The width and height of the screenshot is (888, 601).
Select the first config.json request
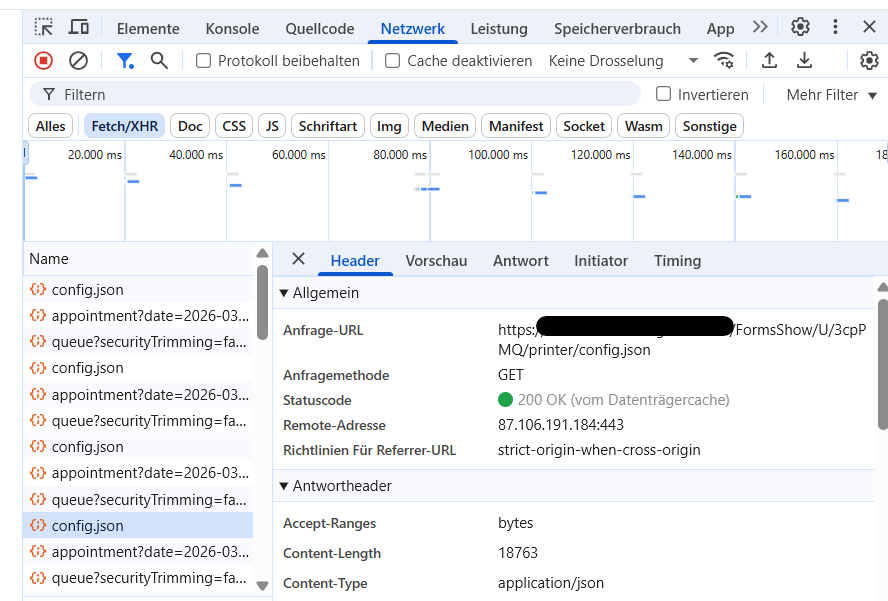[x=138, y=289]
